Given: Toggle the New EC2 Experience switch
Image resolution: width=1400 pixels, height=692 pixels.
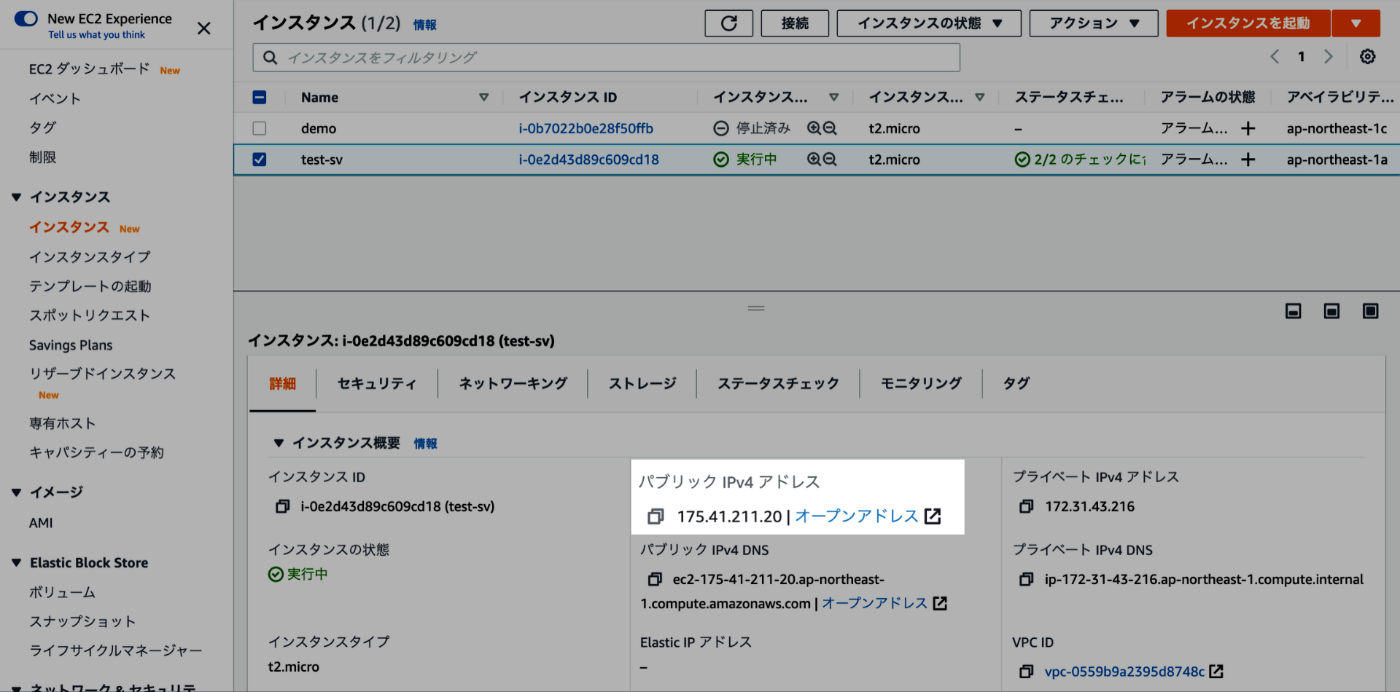Looking at the screenshot, I should (27, 19).
